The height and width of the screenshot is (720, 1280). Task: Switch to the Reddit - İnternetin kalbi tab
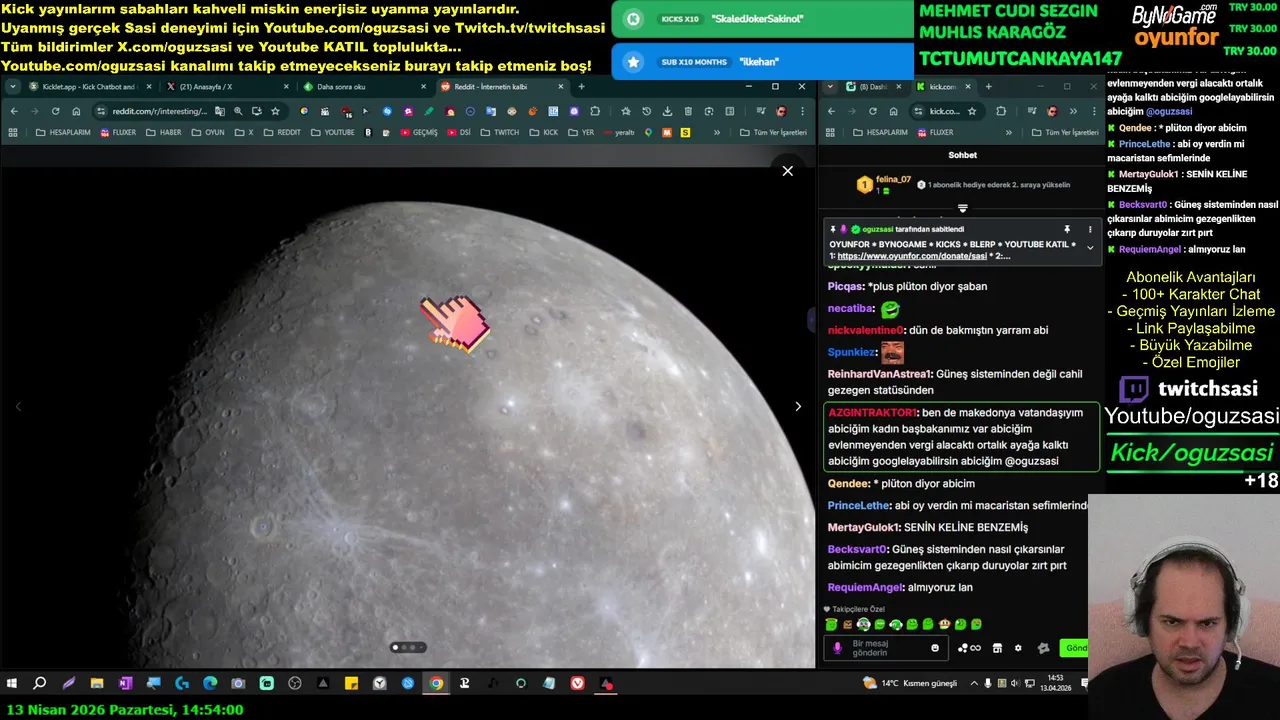pyautogui.click(x=500, y=87)
